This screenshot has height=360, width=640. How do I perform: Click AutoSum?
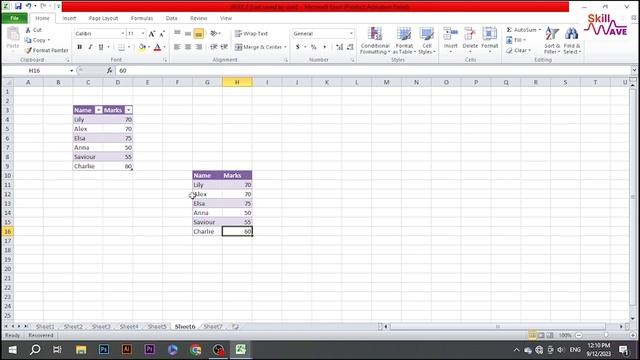(521, 30)
